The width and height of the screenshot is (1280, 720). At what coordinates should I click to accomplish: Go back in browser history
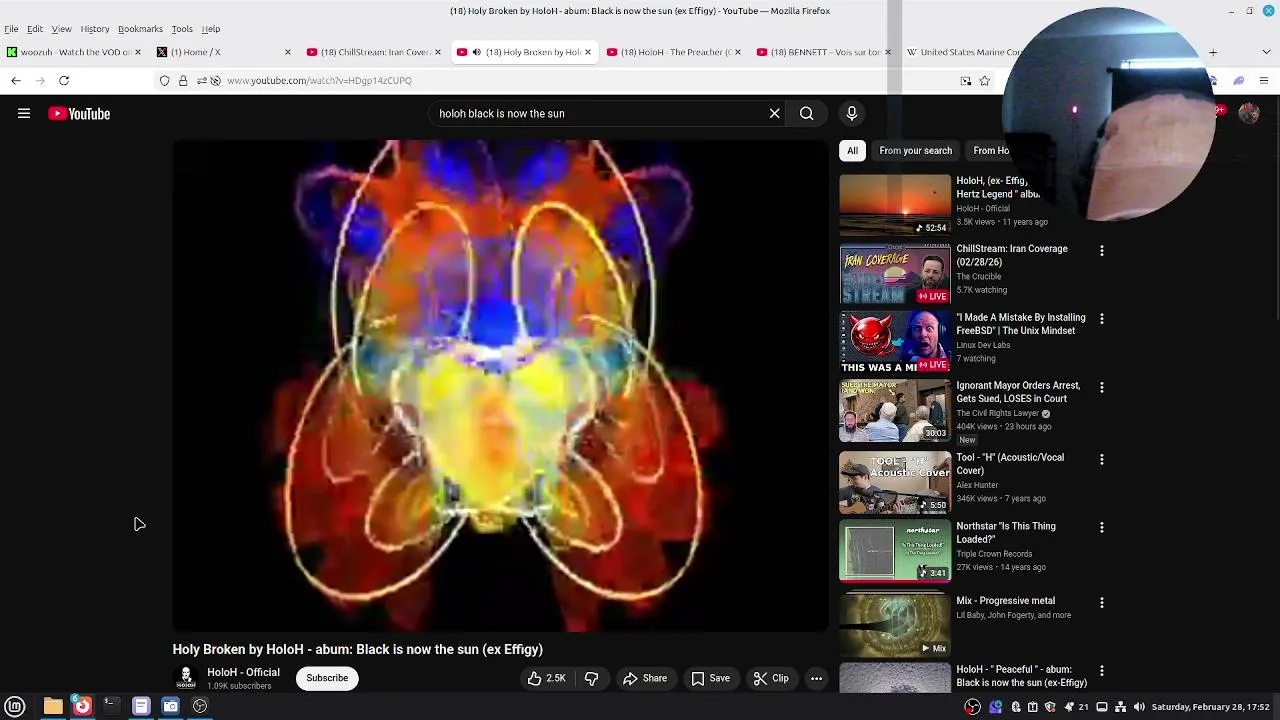click(x=16, y=80)
